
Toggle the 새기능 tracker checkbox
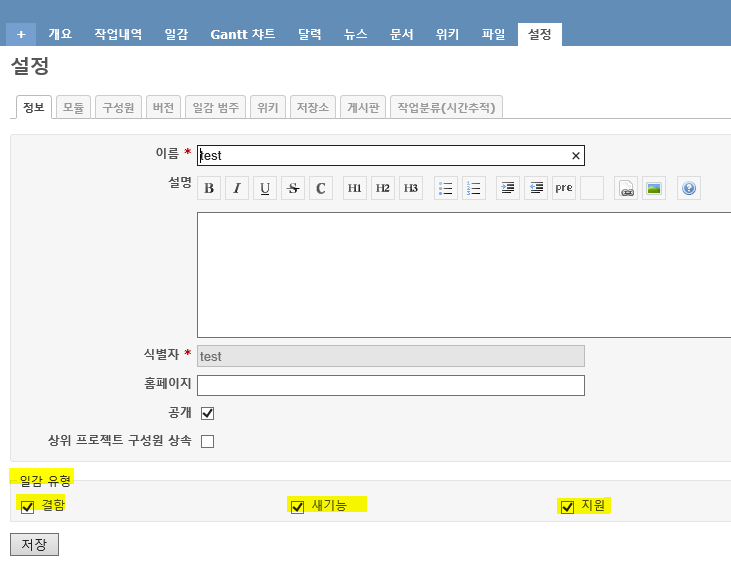tap(297, 507)
